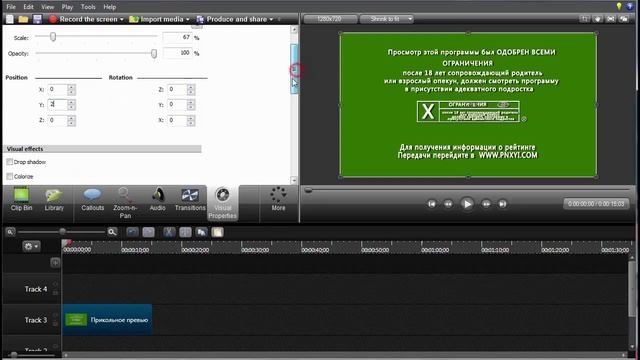Screen dimensions: 640x360
Task: Click the Copy tool on timeline toolbar
Action: (202, 232)
